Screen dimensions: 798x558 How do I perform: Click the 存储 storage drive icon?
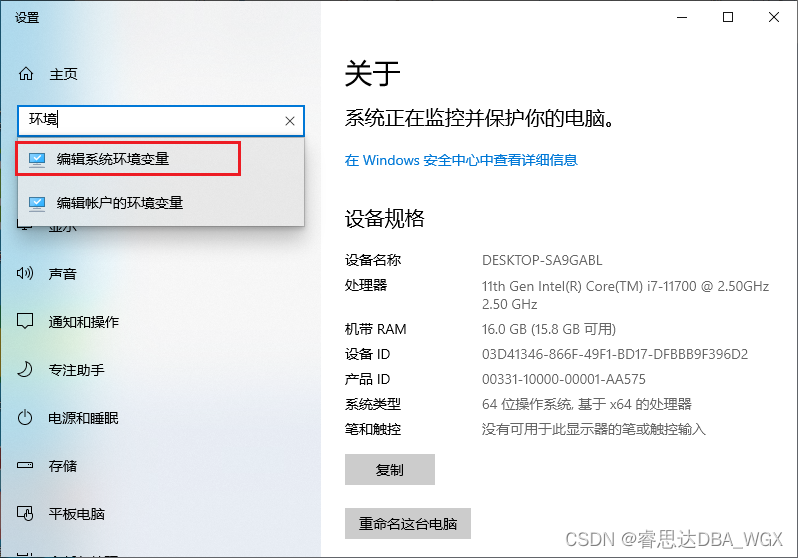[25, 465]
